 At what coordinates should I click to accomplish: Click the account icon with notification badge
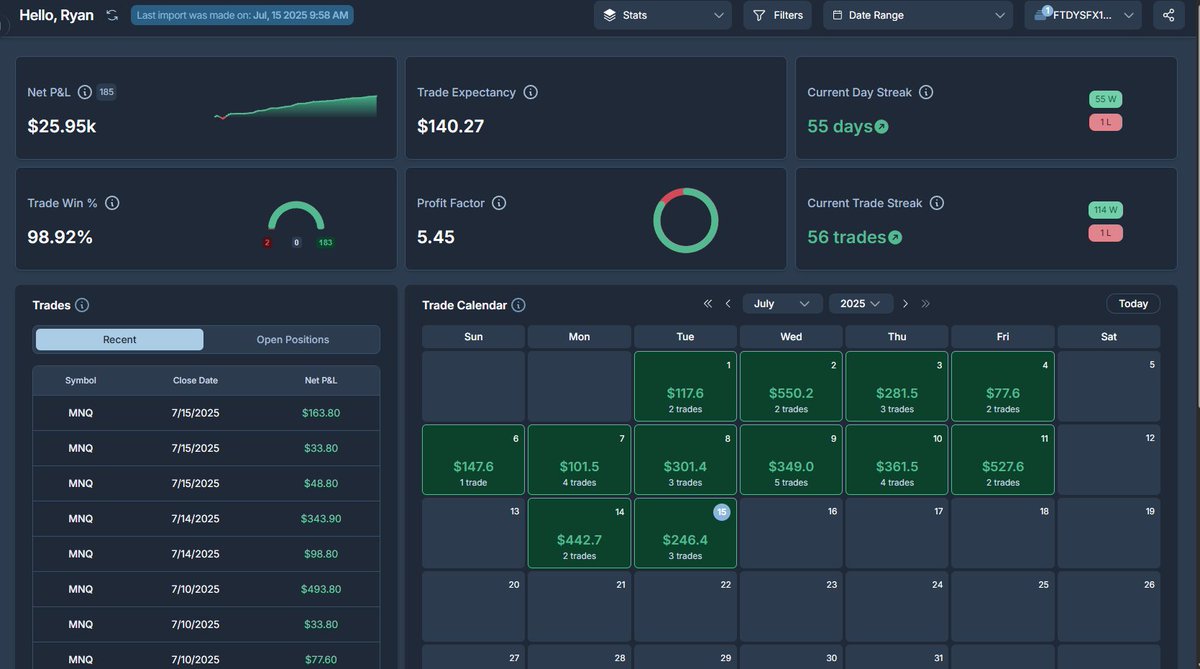1044,14
